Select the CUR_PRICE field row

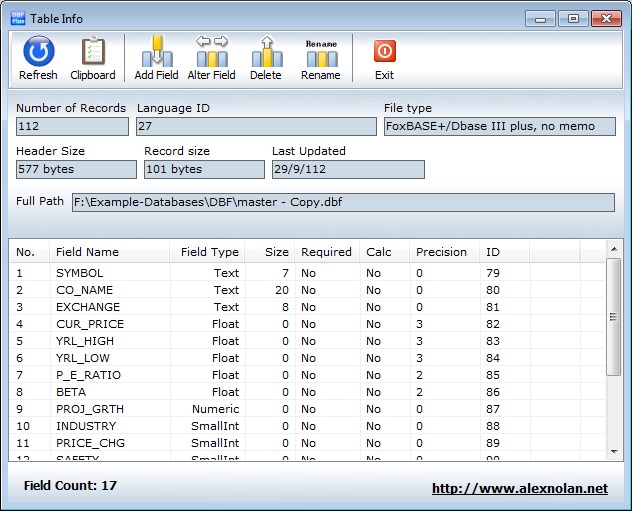click(88, 324)
